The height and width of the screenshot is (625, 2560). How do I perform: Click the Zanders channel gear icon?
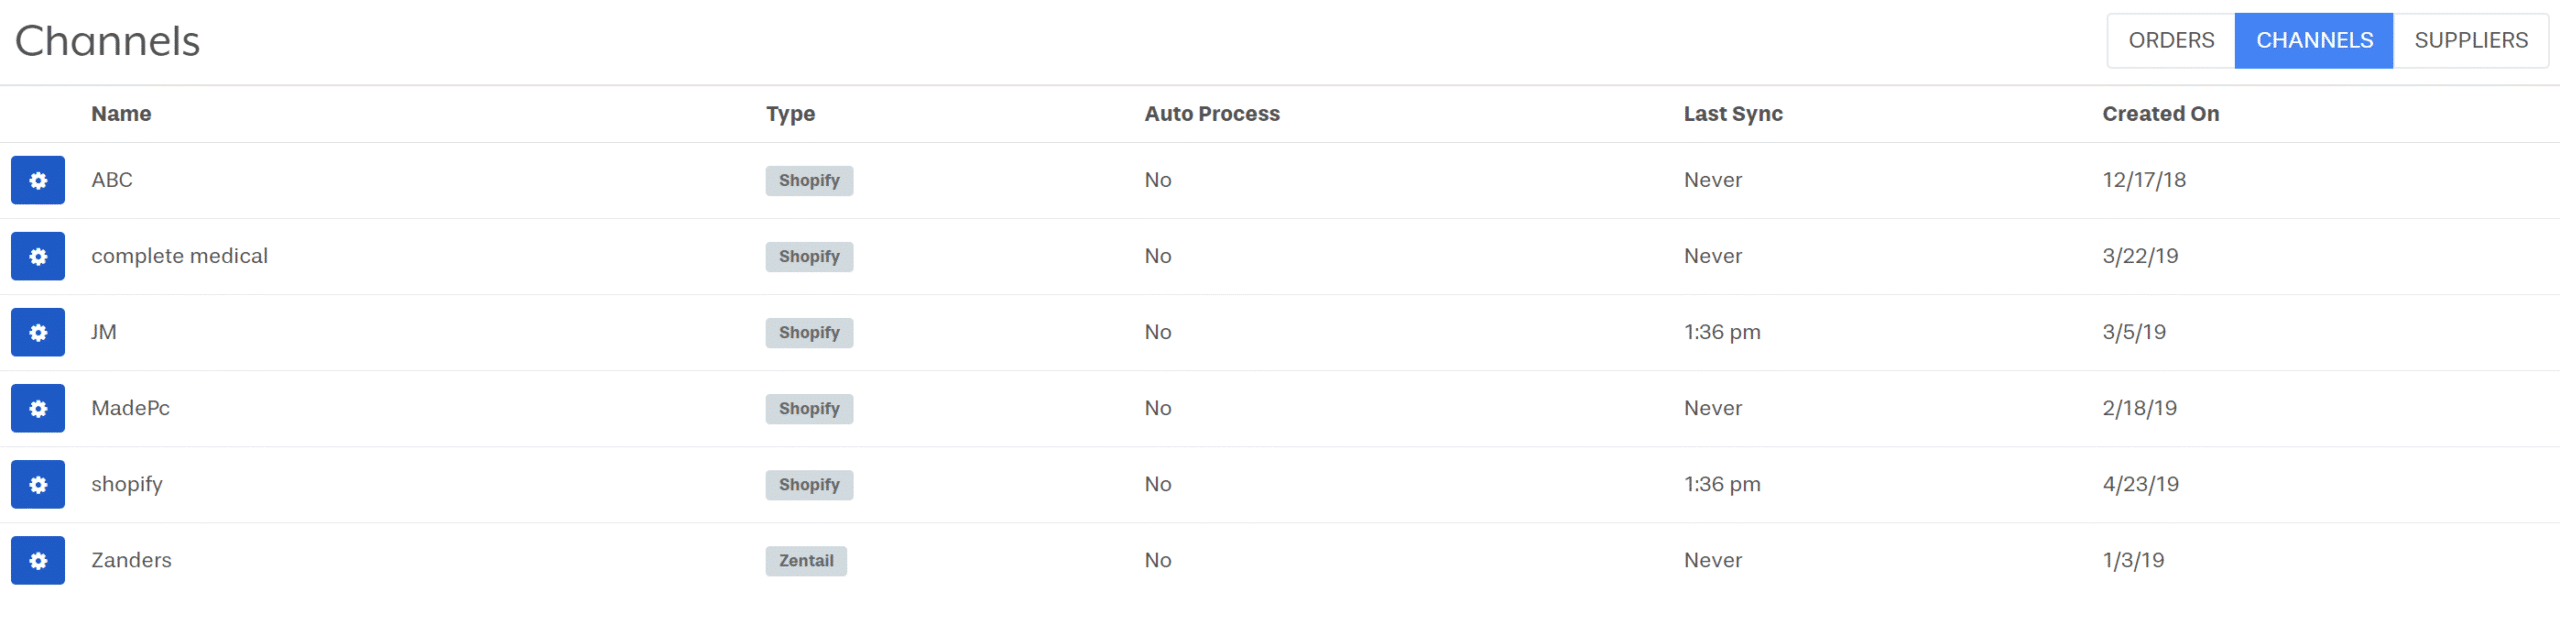(x=38, y=560)
